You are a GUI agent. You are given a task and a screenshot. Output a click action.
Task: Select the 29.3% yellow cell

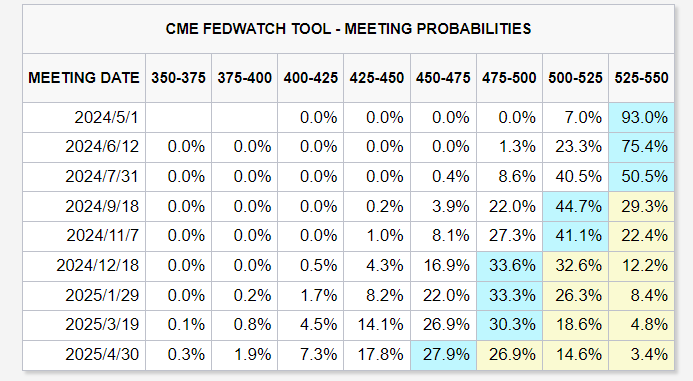(x=641, y=206)
